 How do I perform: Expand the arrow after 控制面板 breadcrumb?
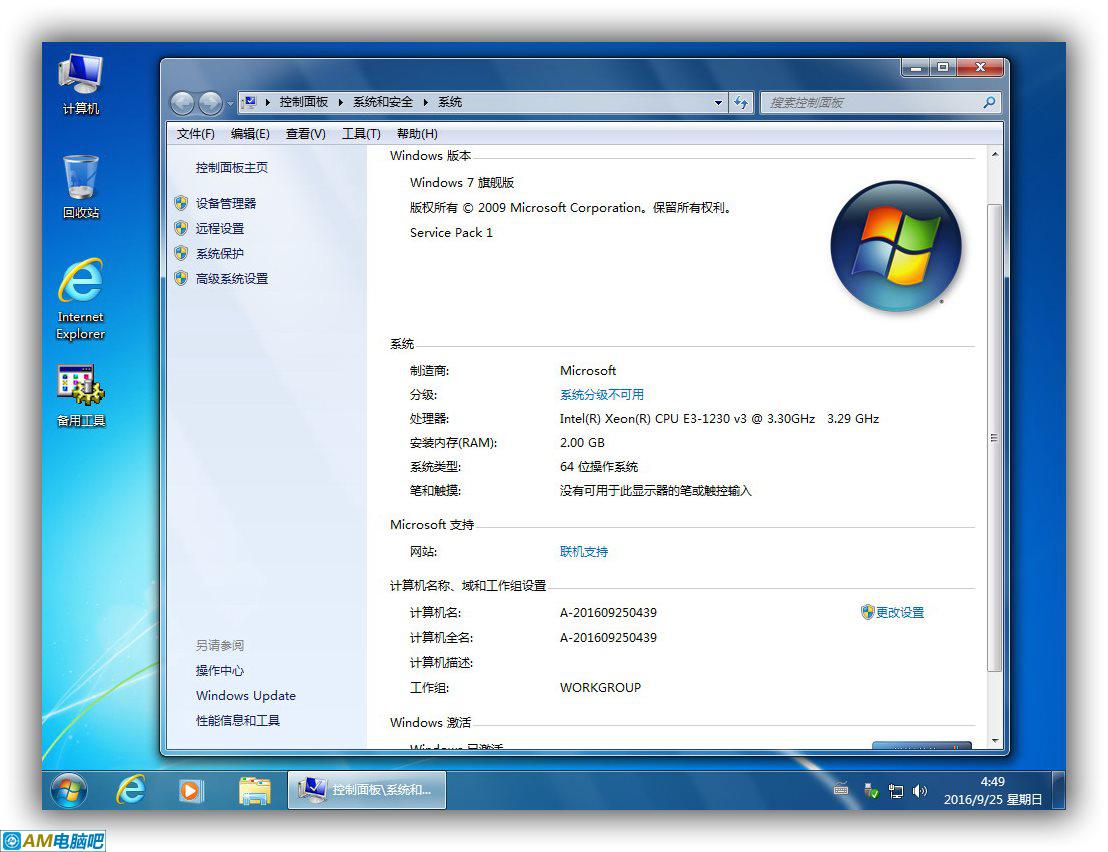[341, 102]
